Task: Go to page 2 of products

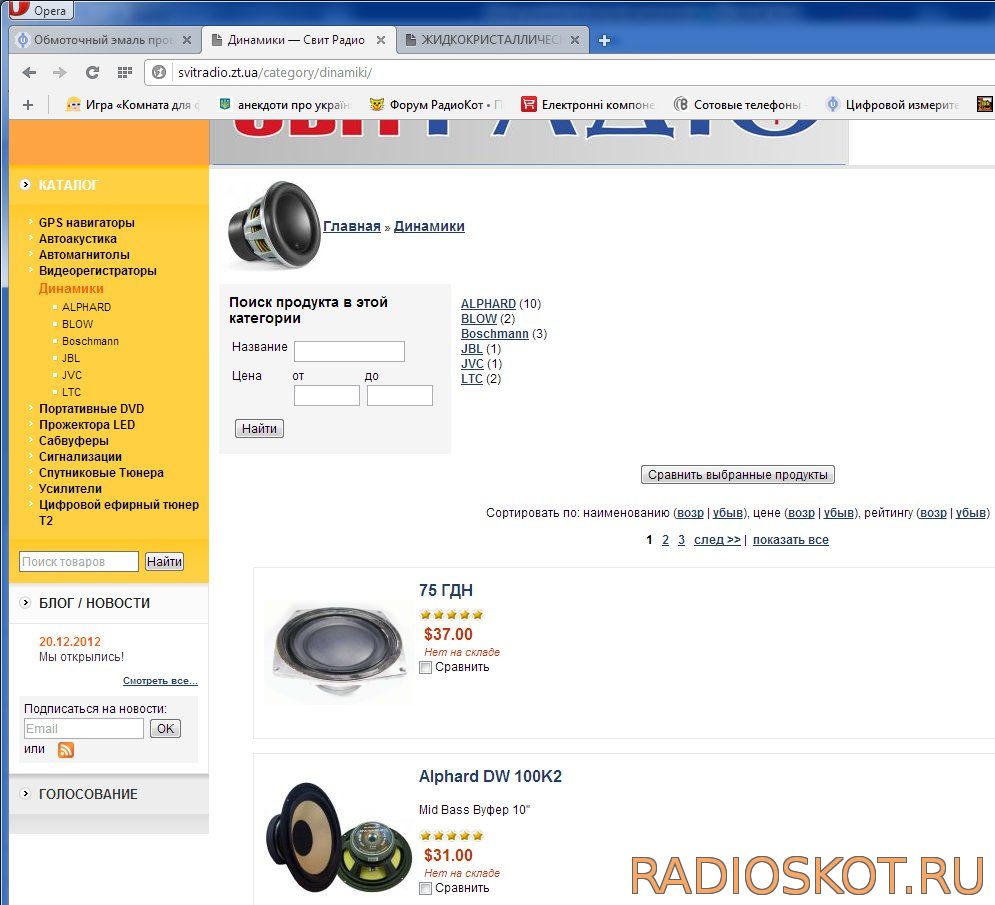Action: [665, 540]
